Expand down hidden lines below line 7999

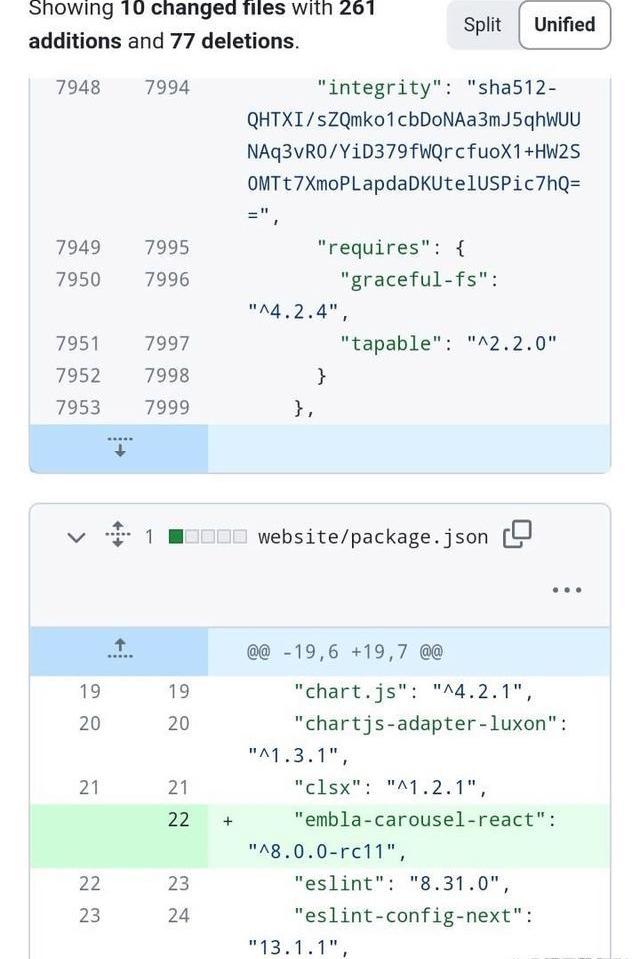120,447
